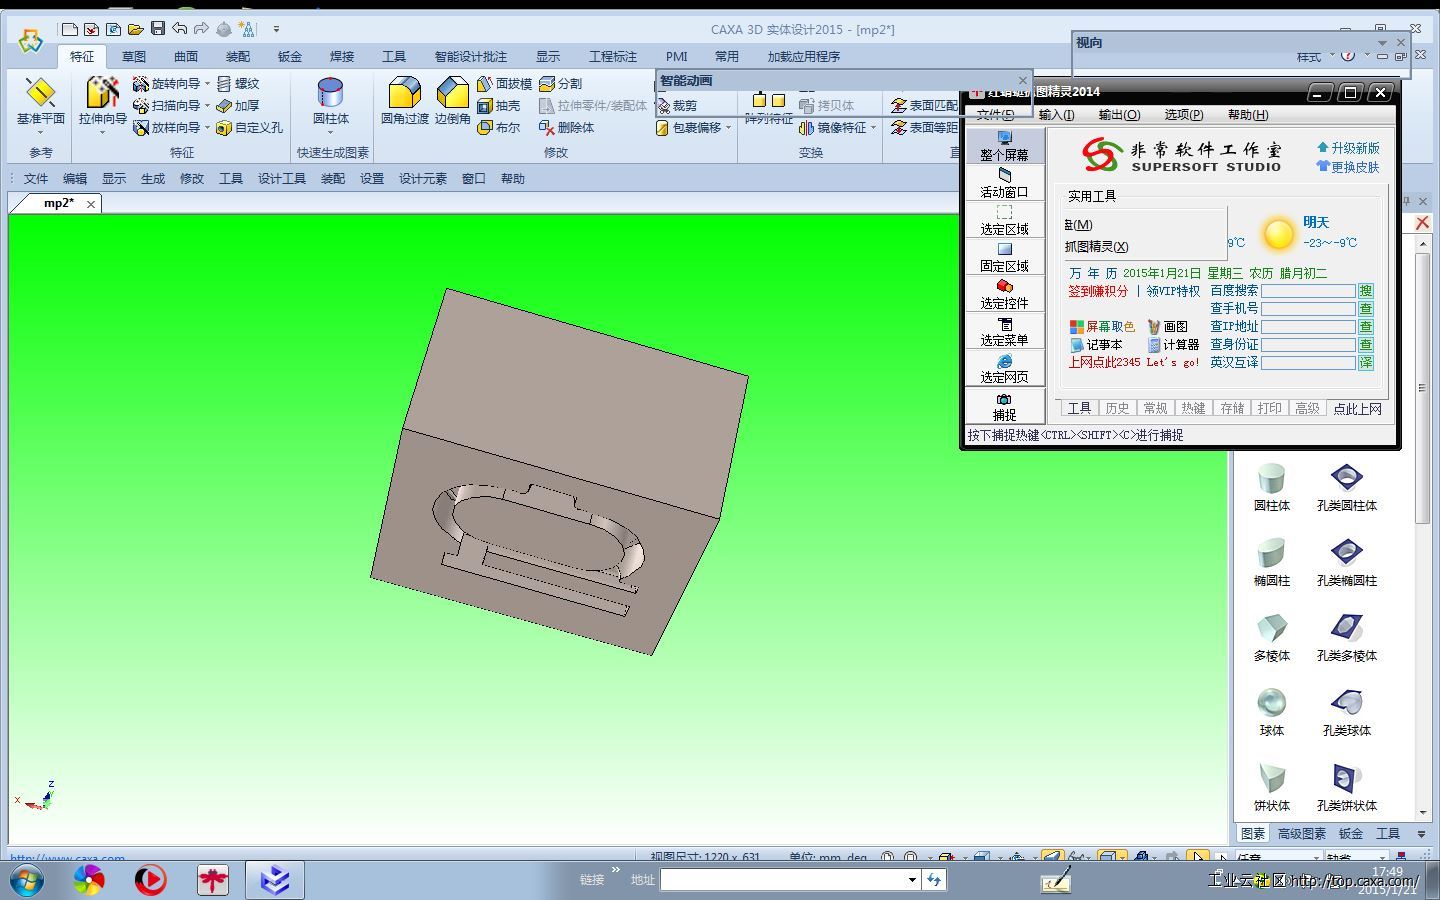
Task: Open file via the folder icon in quick toolbar
Action: click(x=135, y=29)
